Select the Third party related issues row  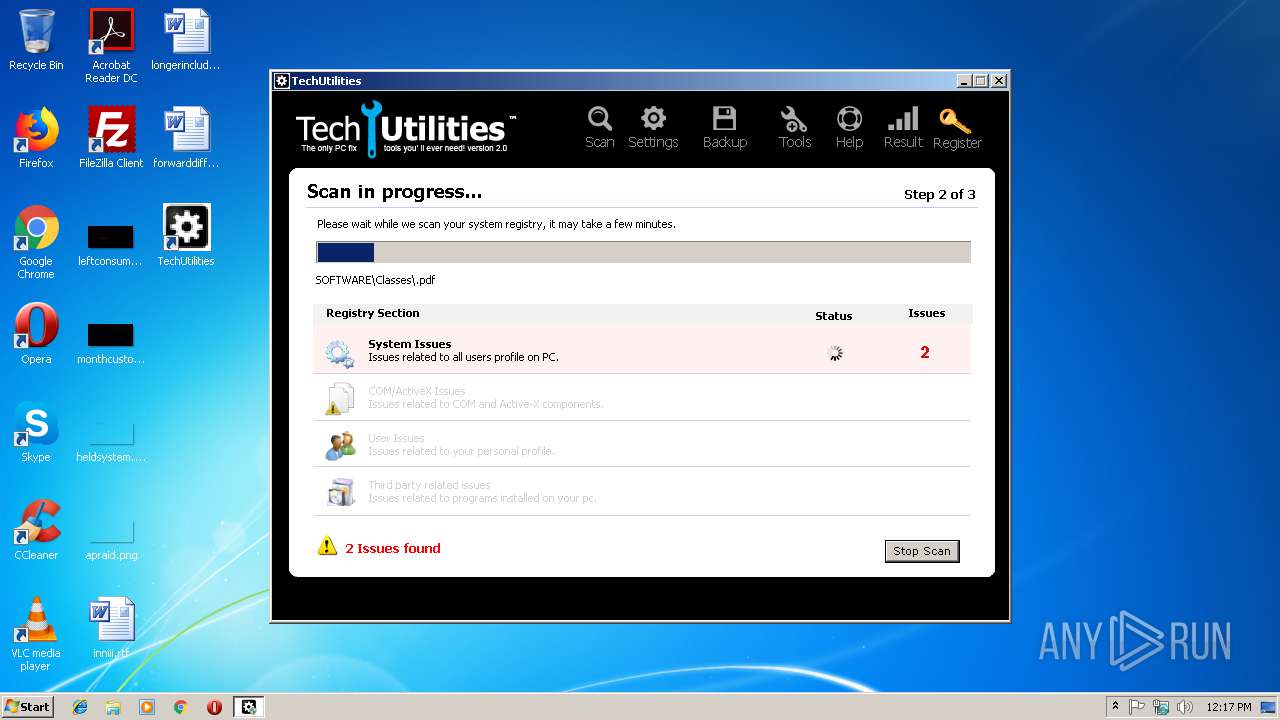(641, 491)
